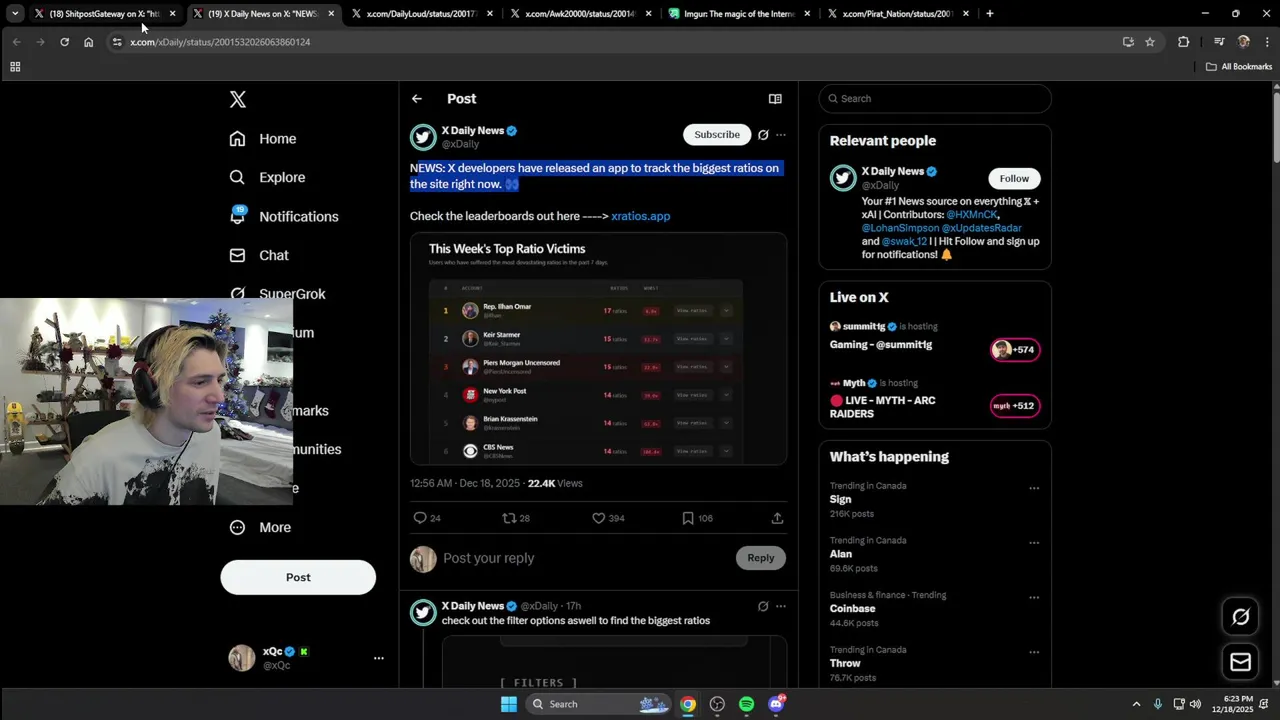Image resolution: width=1280 pixels, height=720 pixels.
Task: Open the All Bookmarks folder
Action: (1239, 67)
